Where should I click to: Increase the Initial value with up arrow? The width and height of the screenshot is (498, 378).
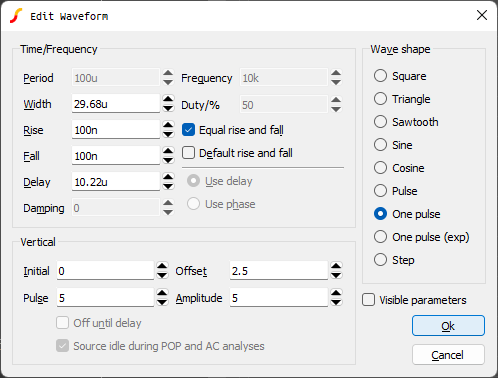tap(162, 266)
